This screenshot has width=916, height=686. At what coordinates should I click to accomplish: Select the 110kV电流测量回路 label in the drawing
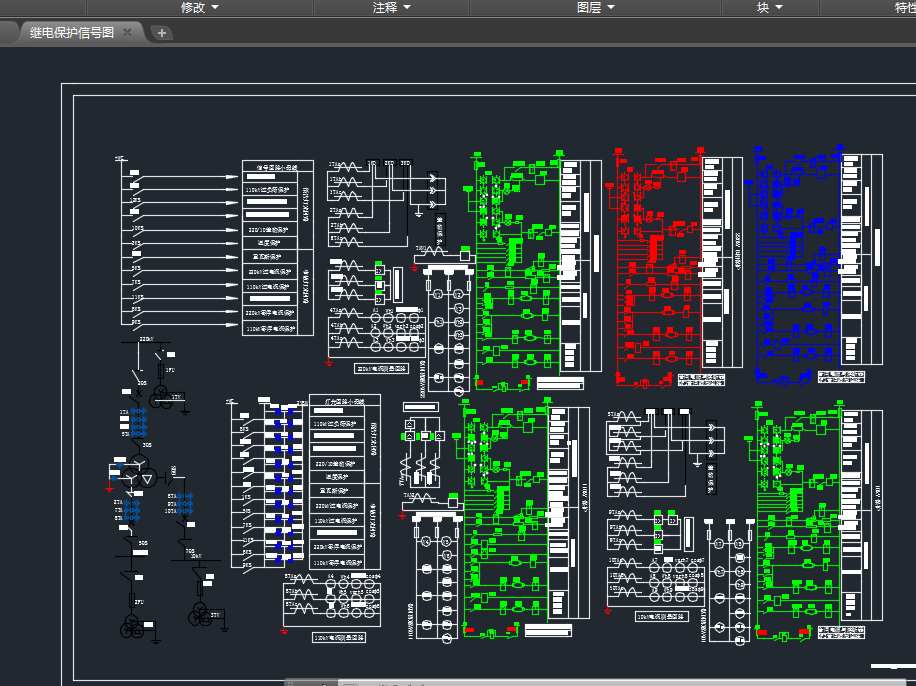coord(339,638)
